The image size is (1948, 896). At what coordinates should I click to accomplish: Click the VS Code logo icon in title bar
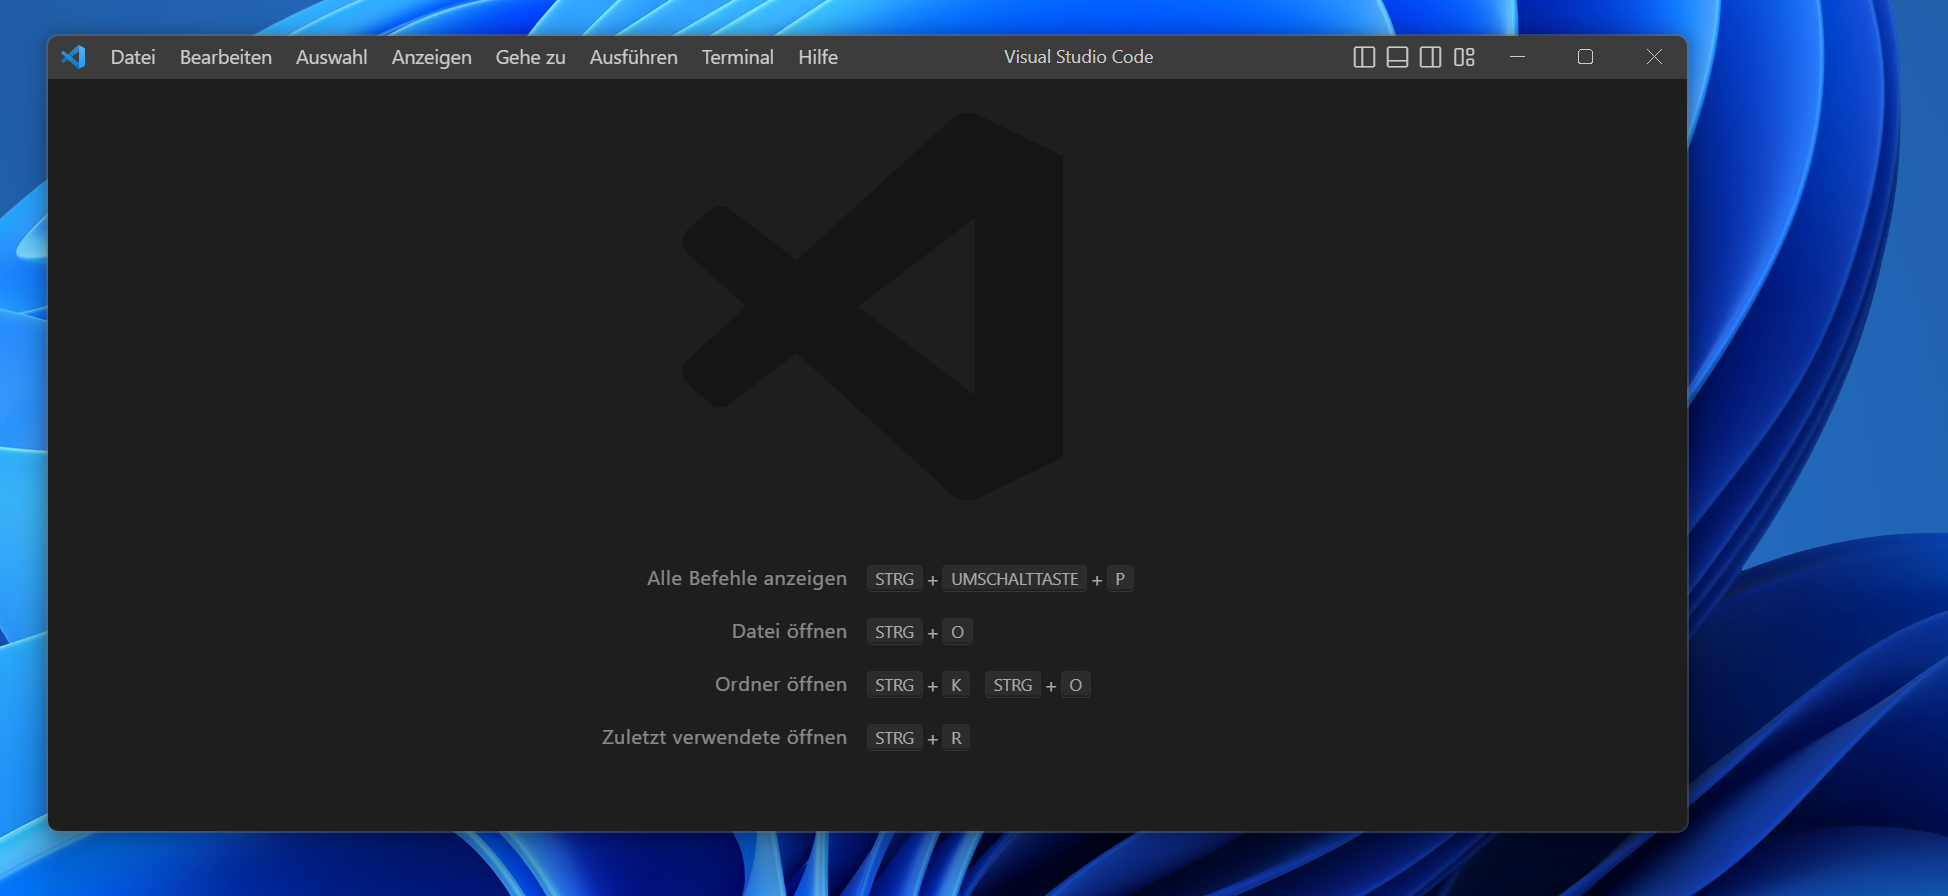[x=73, y=57]
